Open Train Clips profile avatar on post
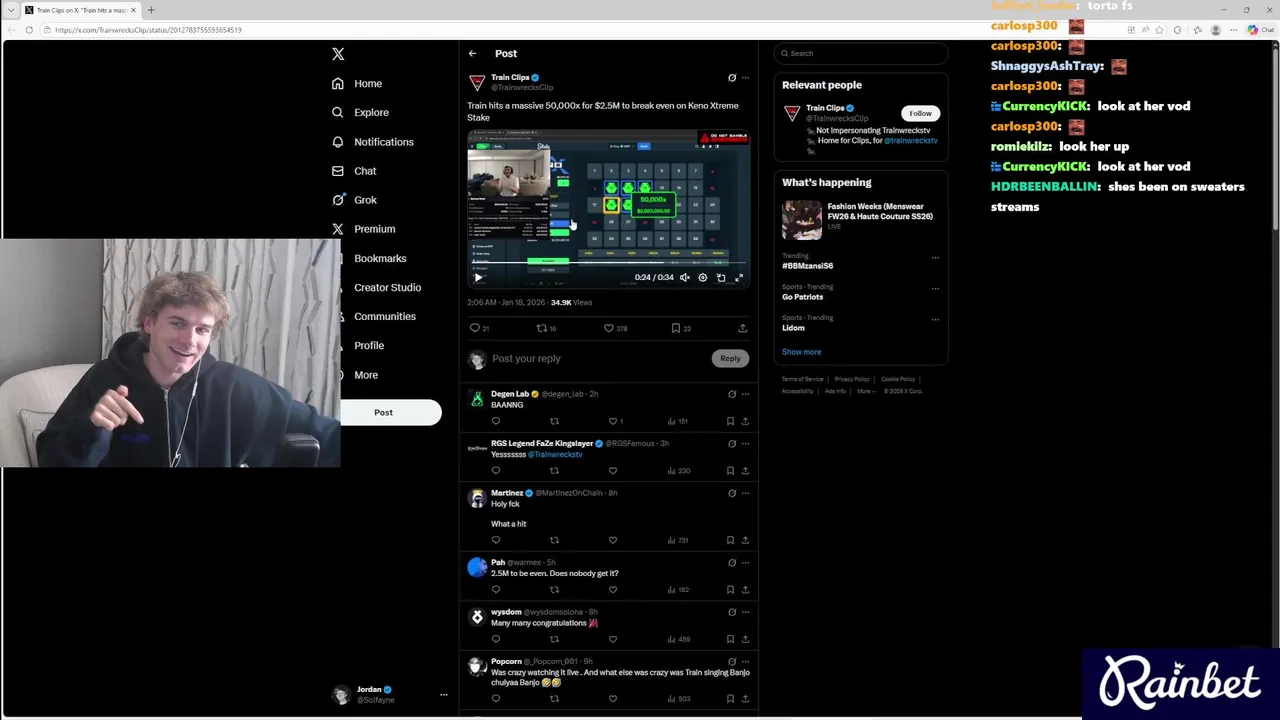The width and height of the screenshot is (1280, 720). tap(477, 83)
